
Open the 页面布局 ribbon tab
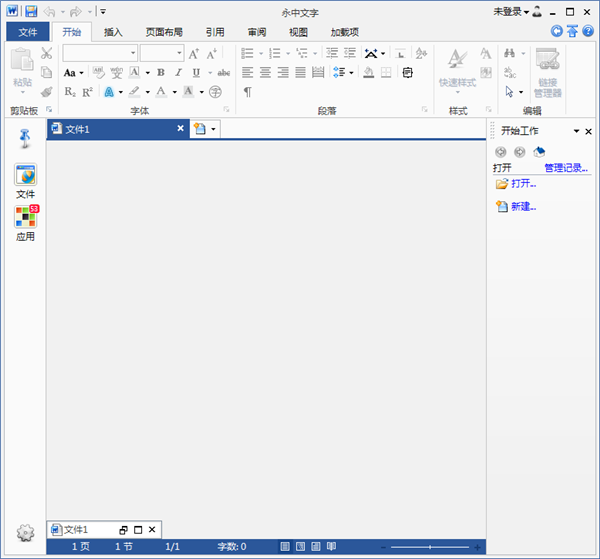(164, 32)
